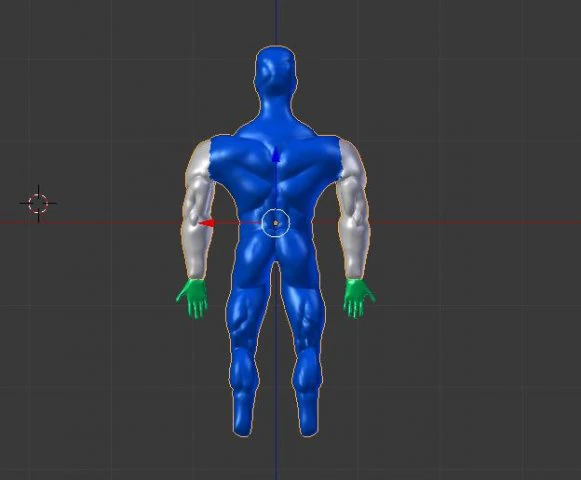Click the white manipulator center circle
Screen dimensions: 581x480
[275, 223]
